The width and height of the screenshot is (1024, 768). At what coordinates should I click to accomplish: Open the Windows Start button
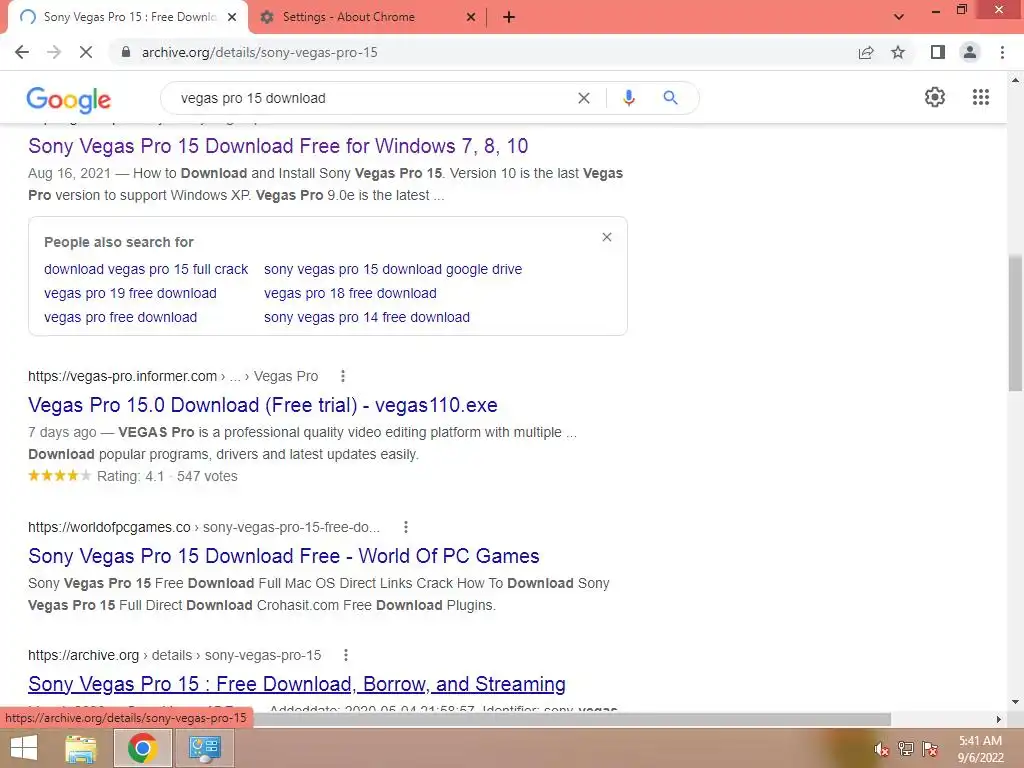click(24, 748)
